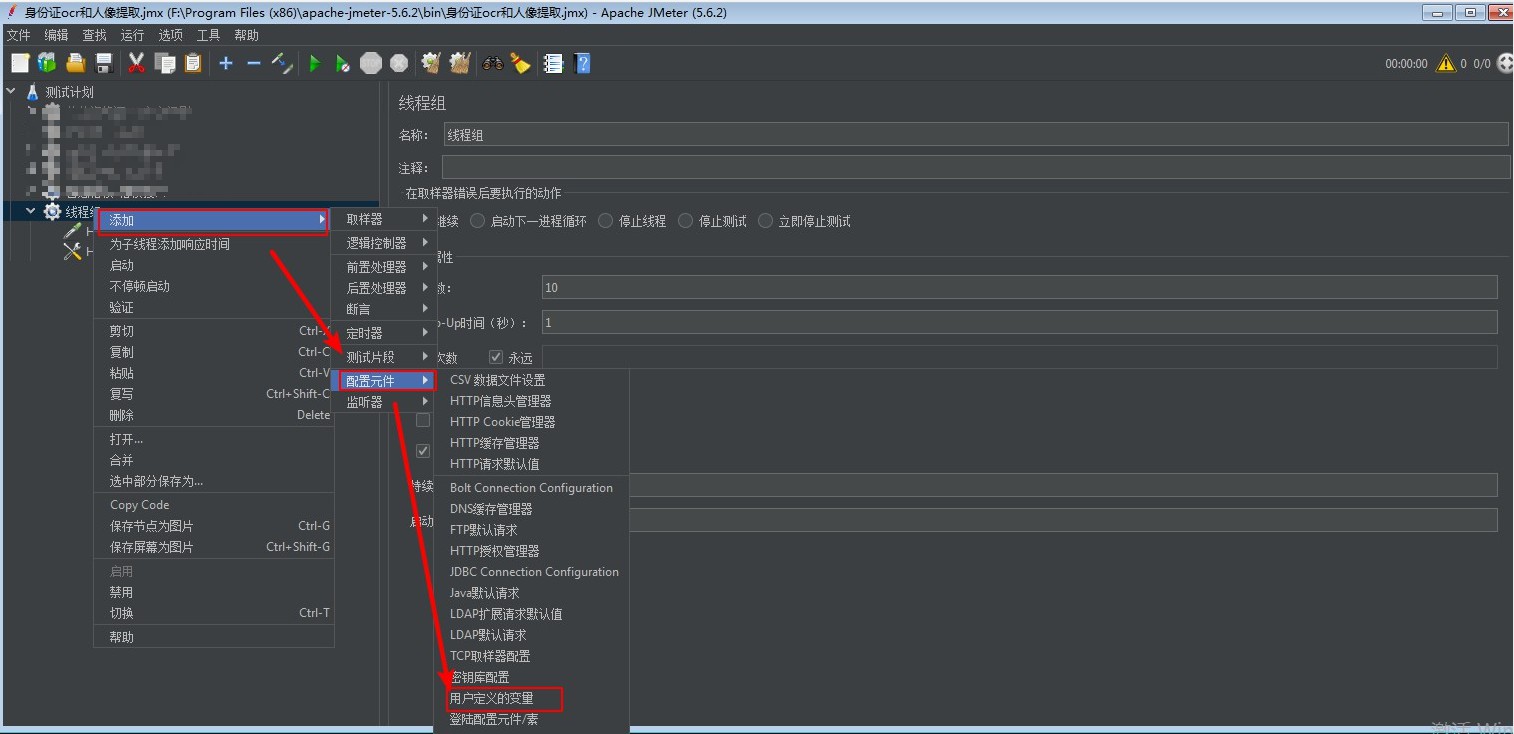Expand the 取样器 submenu
Viewport: 1514px width, 734px height.
pos(384,219)
